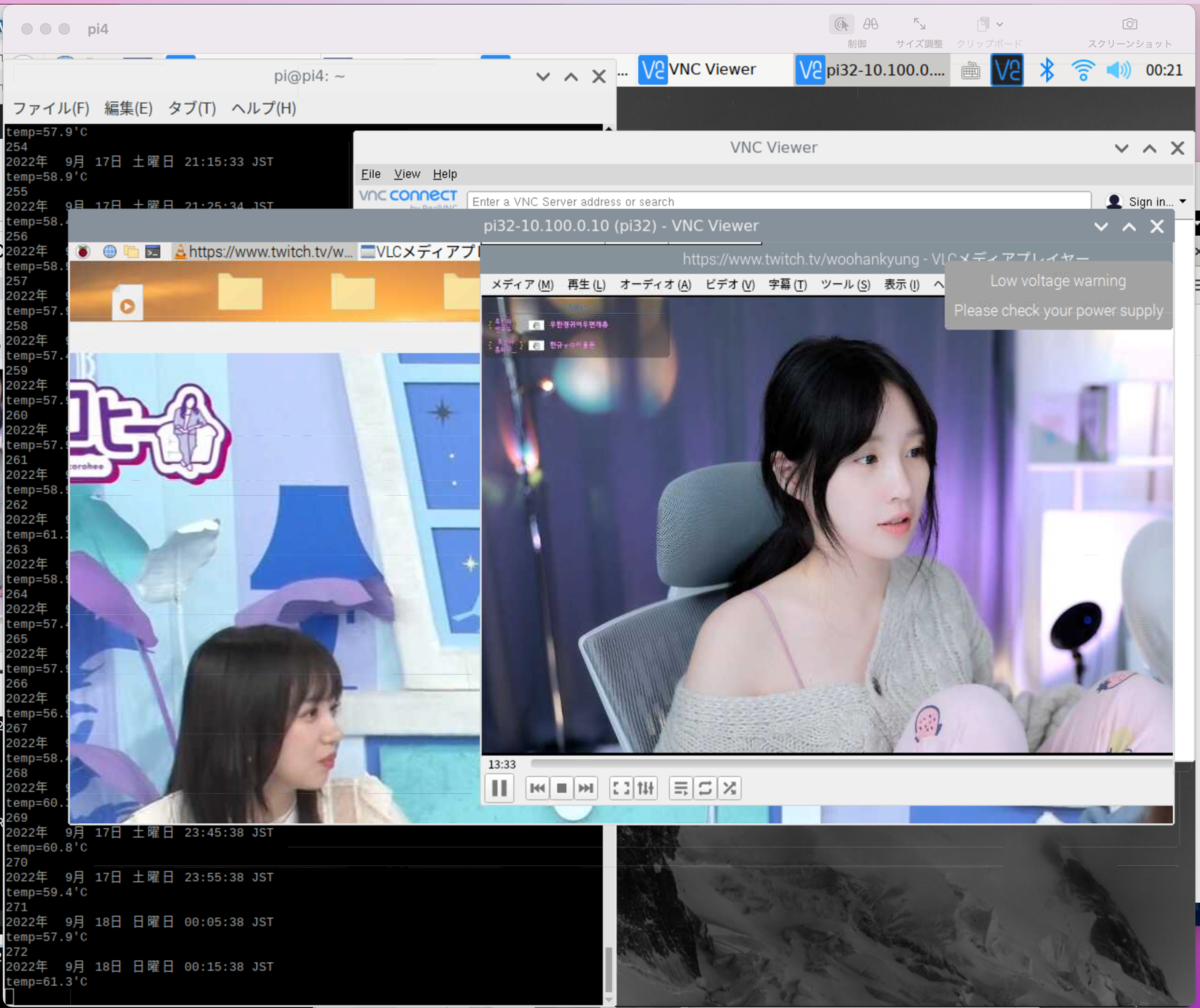Click VLC elapsed time 13:33
The width and height of the screenshot is (1200, 1008).
(x=501, y=764)
